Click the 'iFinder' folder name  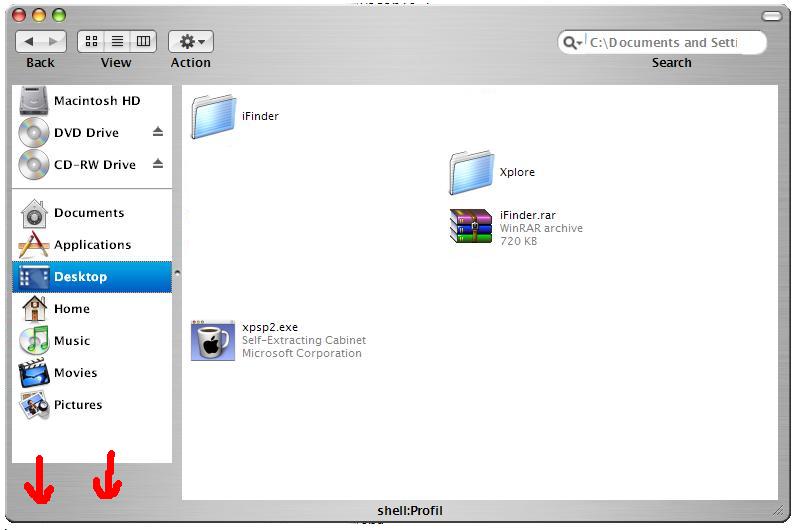(260, 116)
